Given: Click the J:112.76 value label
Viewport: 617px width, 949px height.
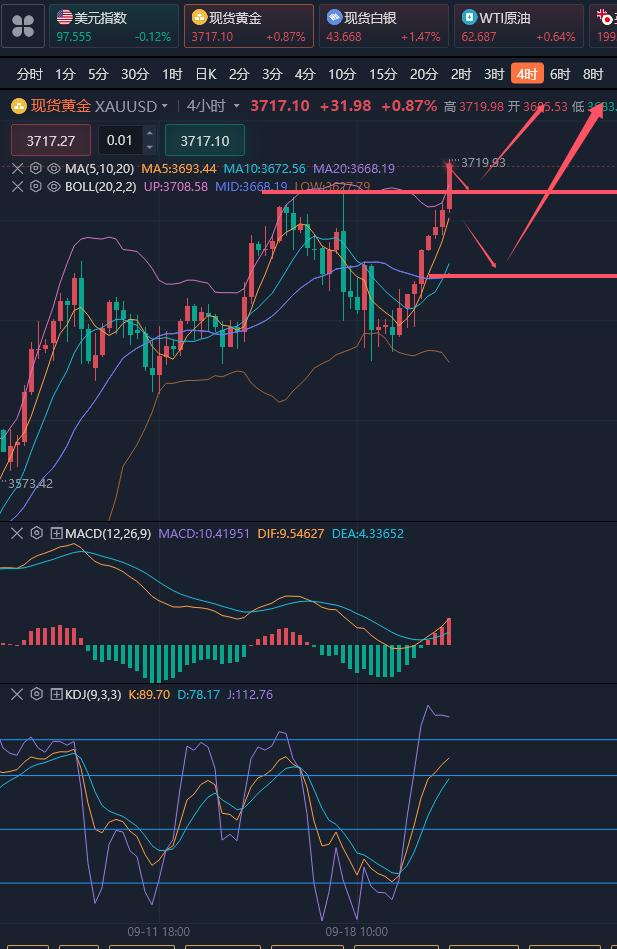Looking at the screenshot, I should click(x=249, y=695).
